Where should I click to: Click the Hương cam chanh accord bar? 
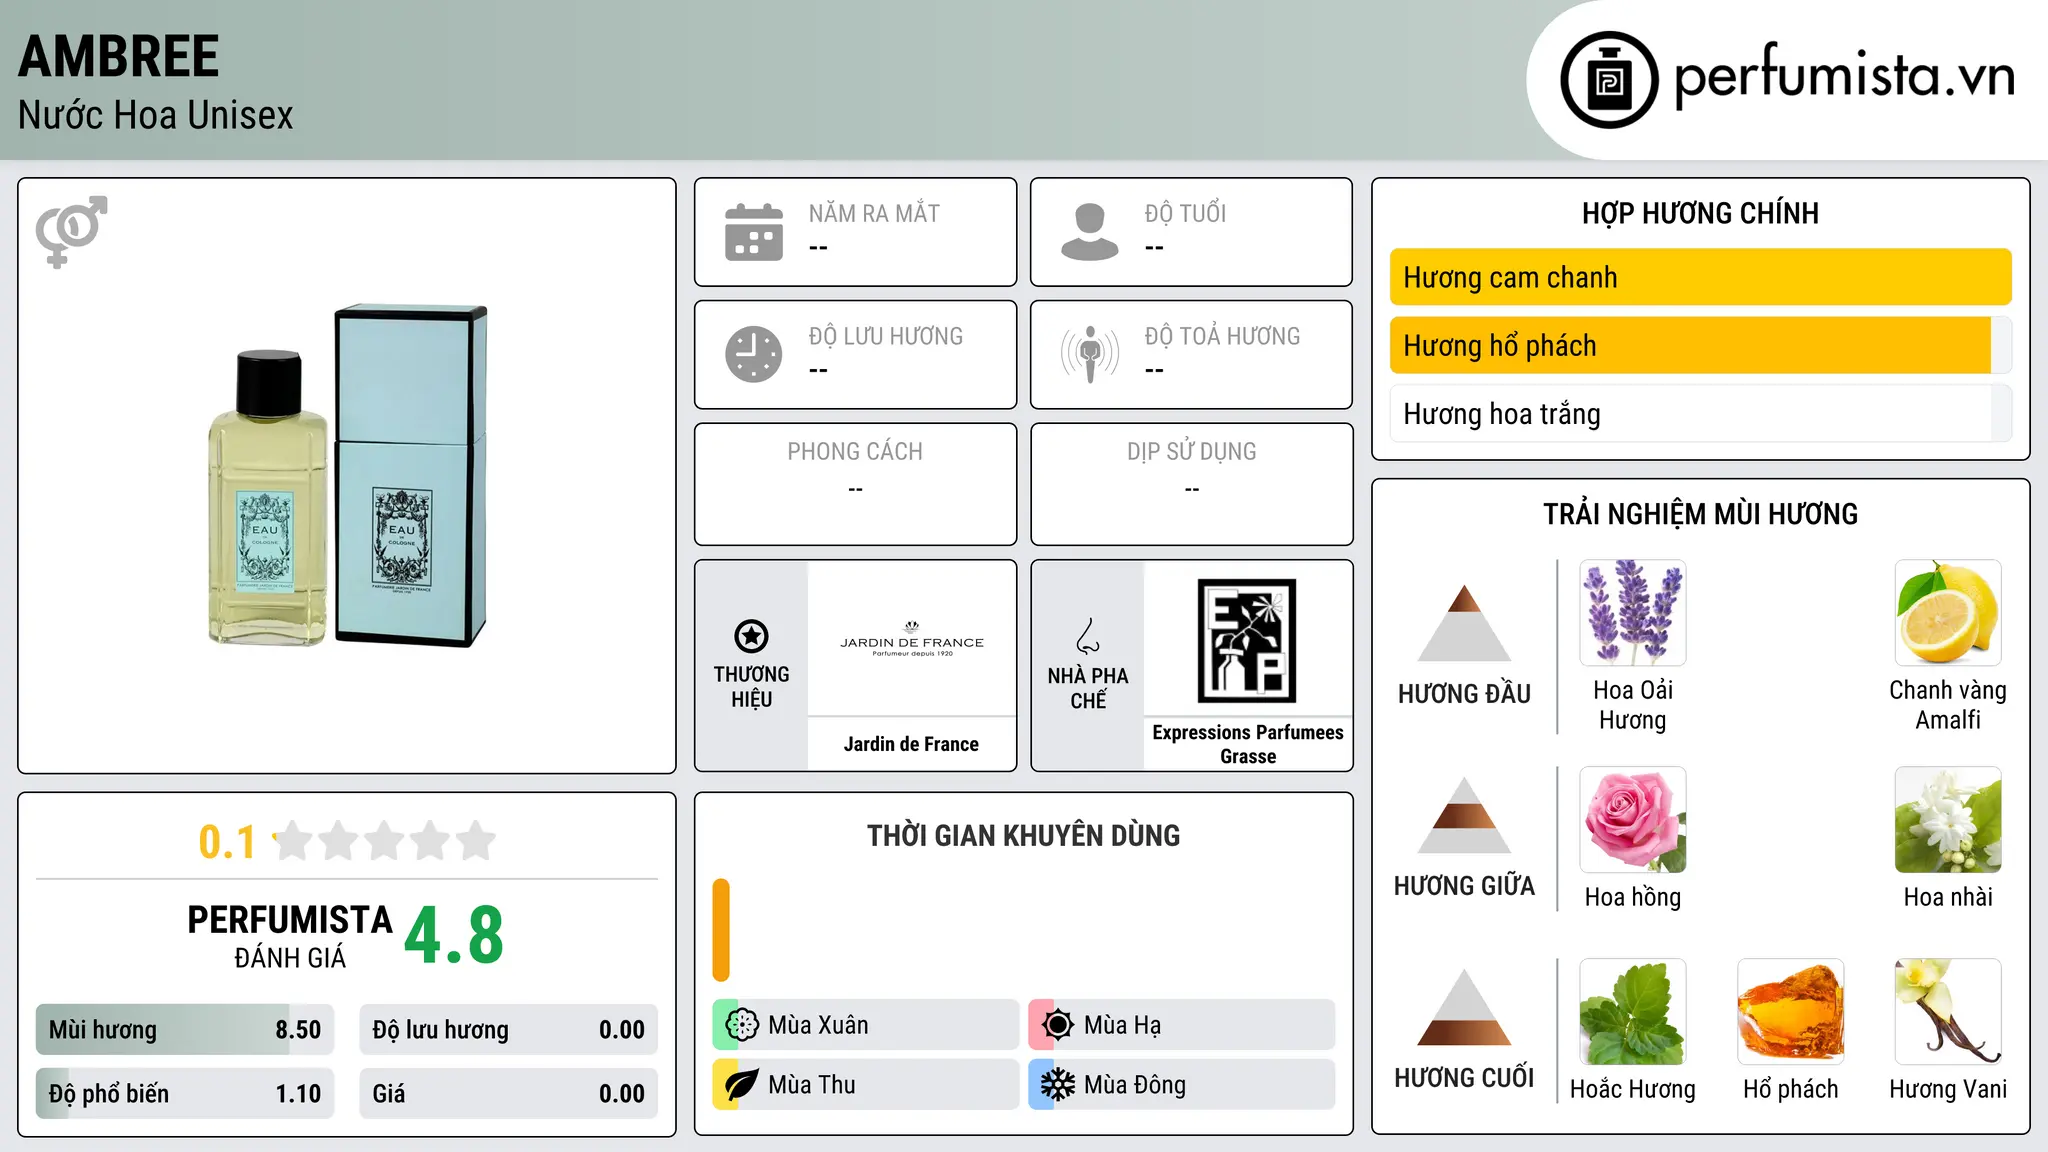click(x=1700, y=277)
